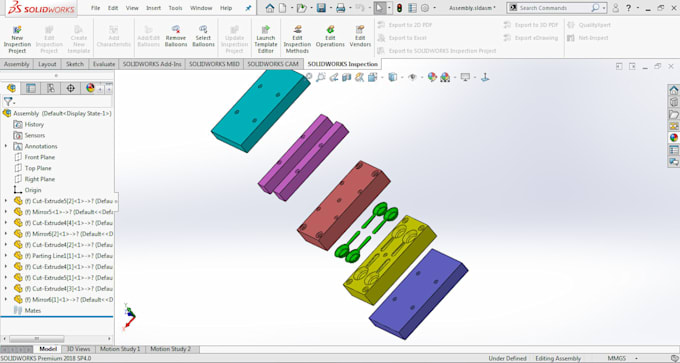Open MMGS units dropdown in status bar

637,359
